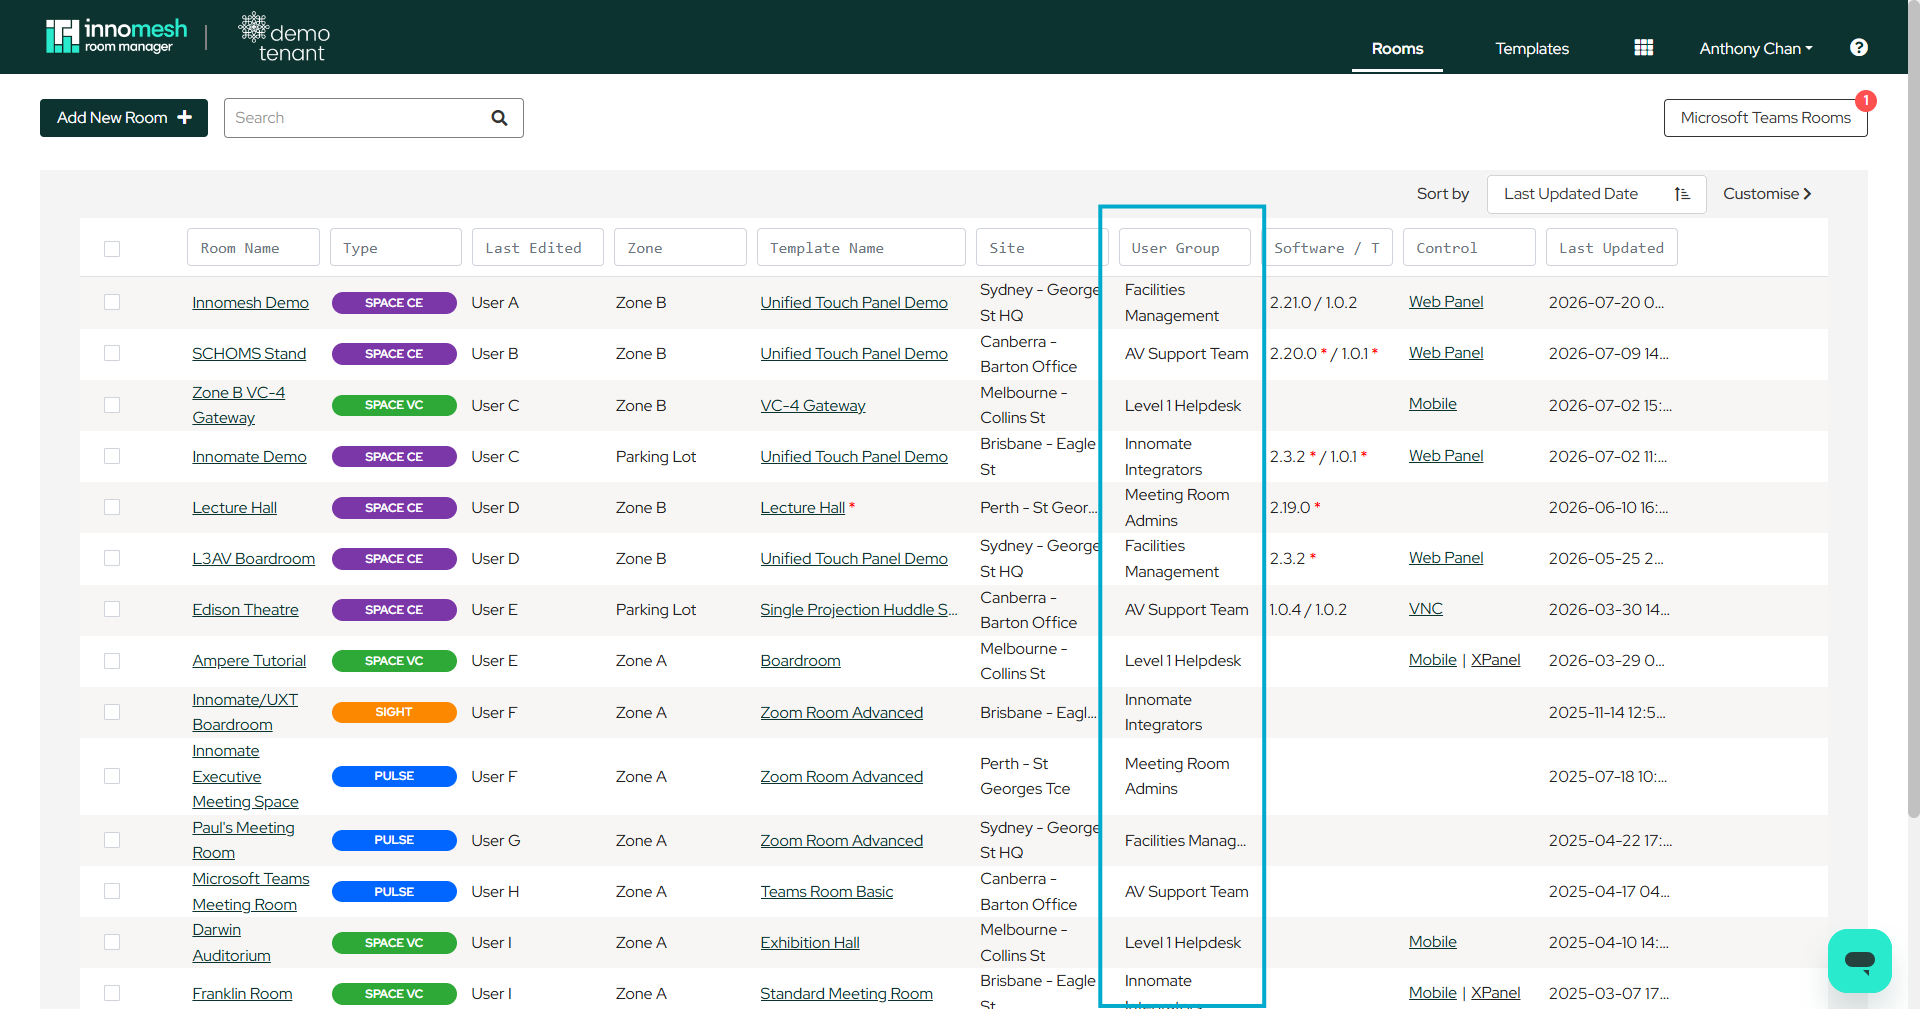The width and height of the screenshot is (1920, 1009).
Task: Open the VC-4 Gateway template link
Action: coord(813,406)
